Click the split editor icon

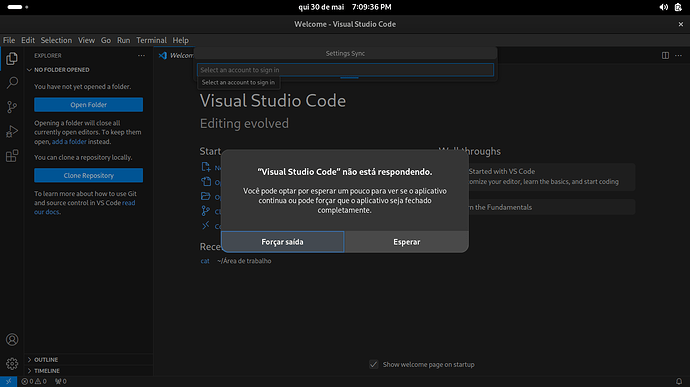click(665, 55)
